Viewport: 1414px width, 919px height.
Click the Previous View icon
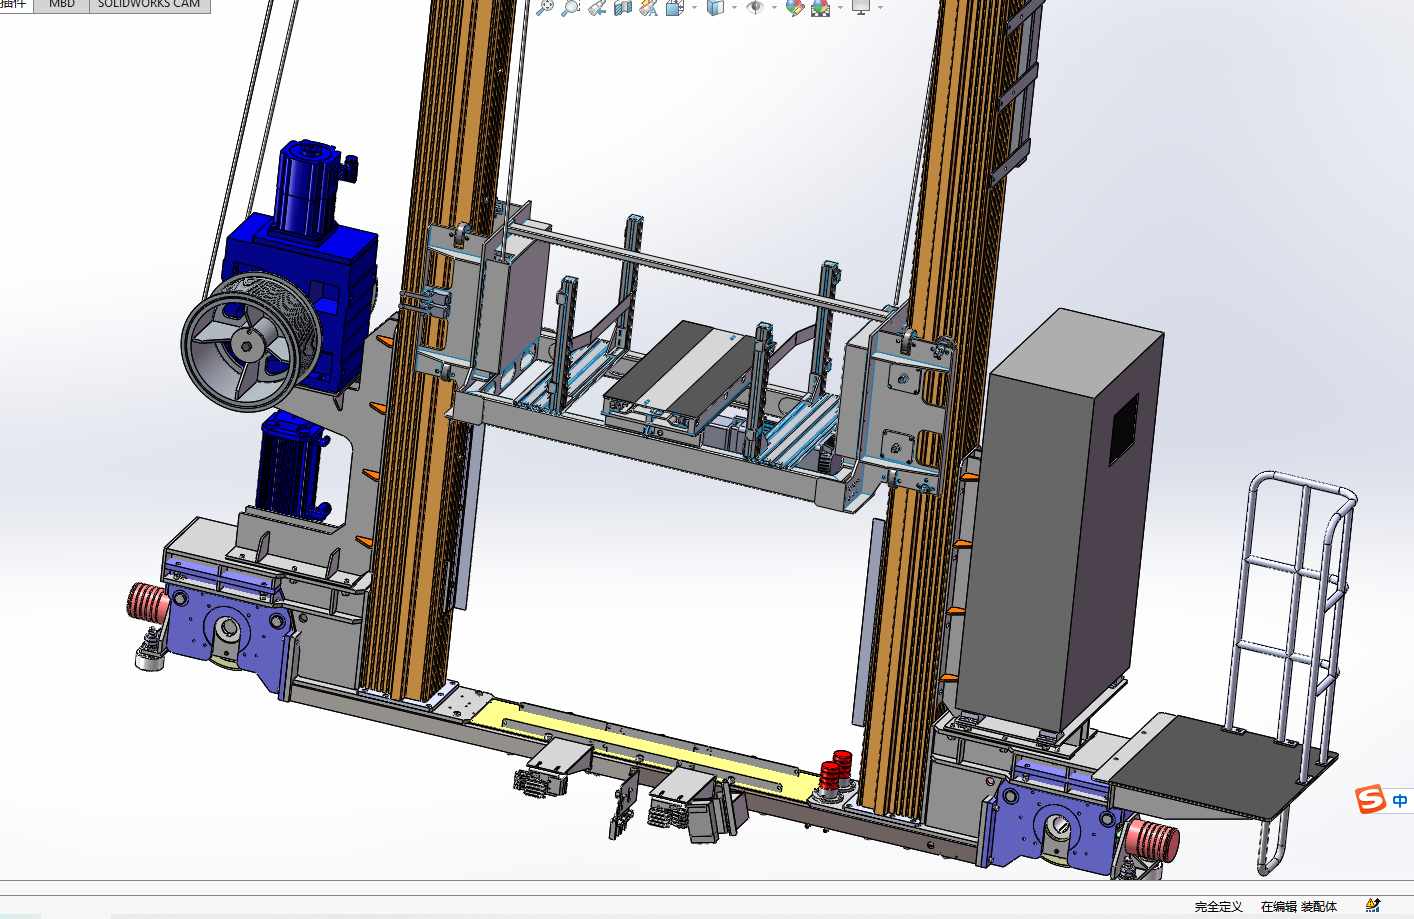(x=597, y=6)
